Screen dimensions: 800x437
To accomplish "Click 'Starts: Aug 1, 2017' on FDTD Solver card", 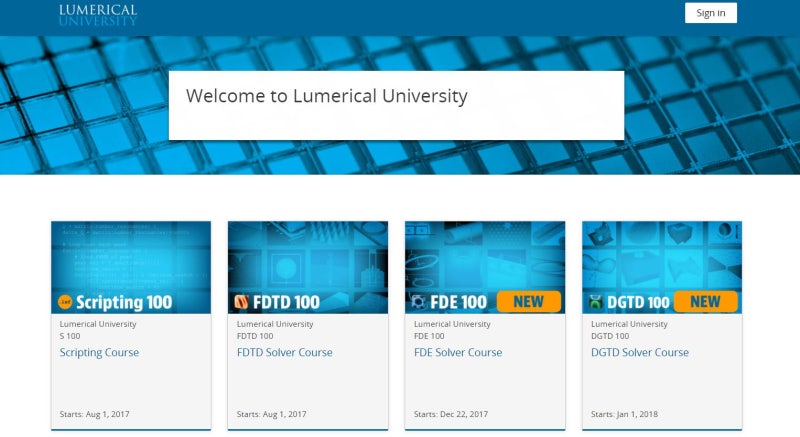I will (271, 414).
